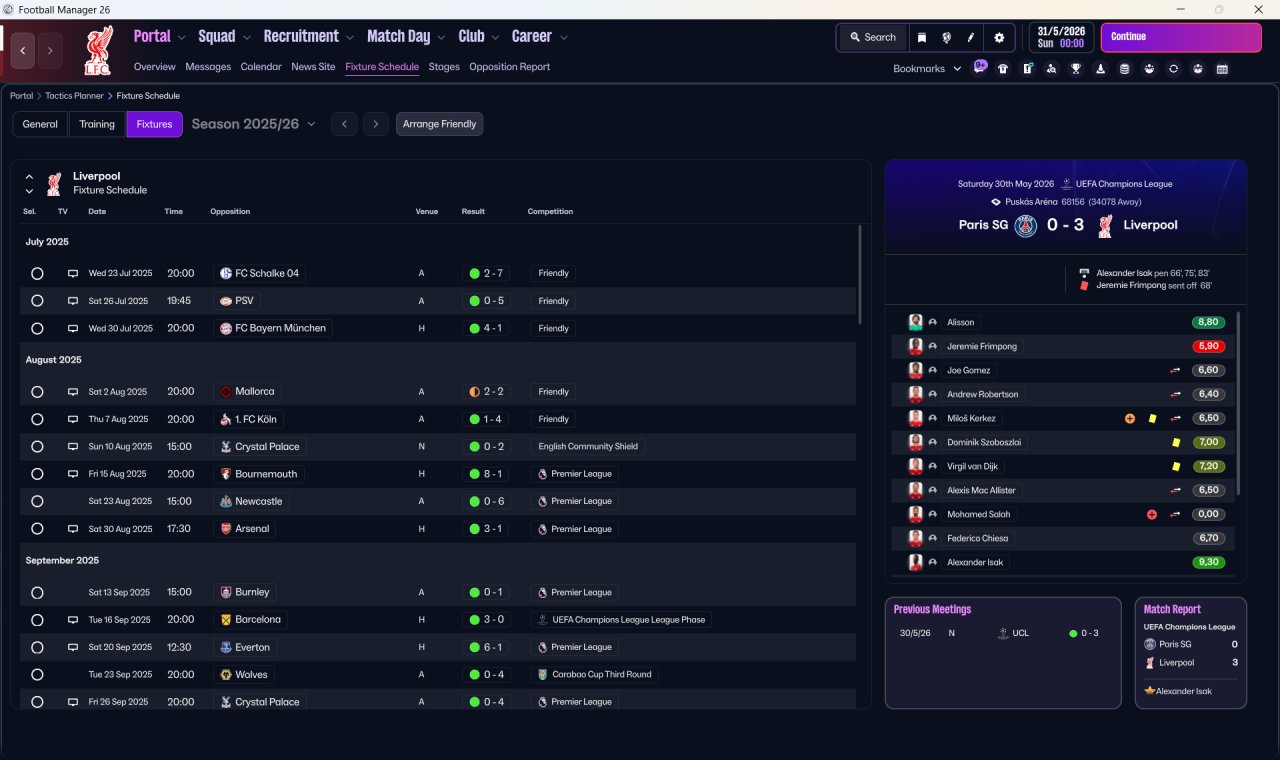Open the coin stack bookmark icon
This screenshot has height=760, width=1280.
[x=1125, y=69]
